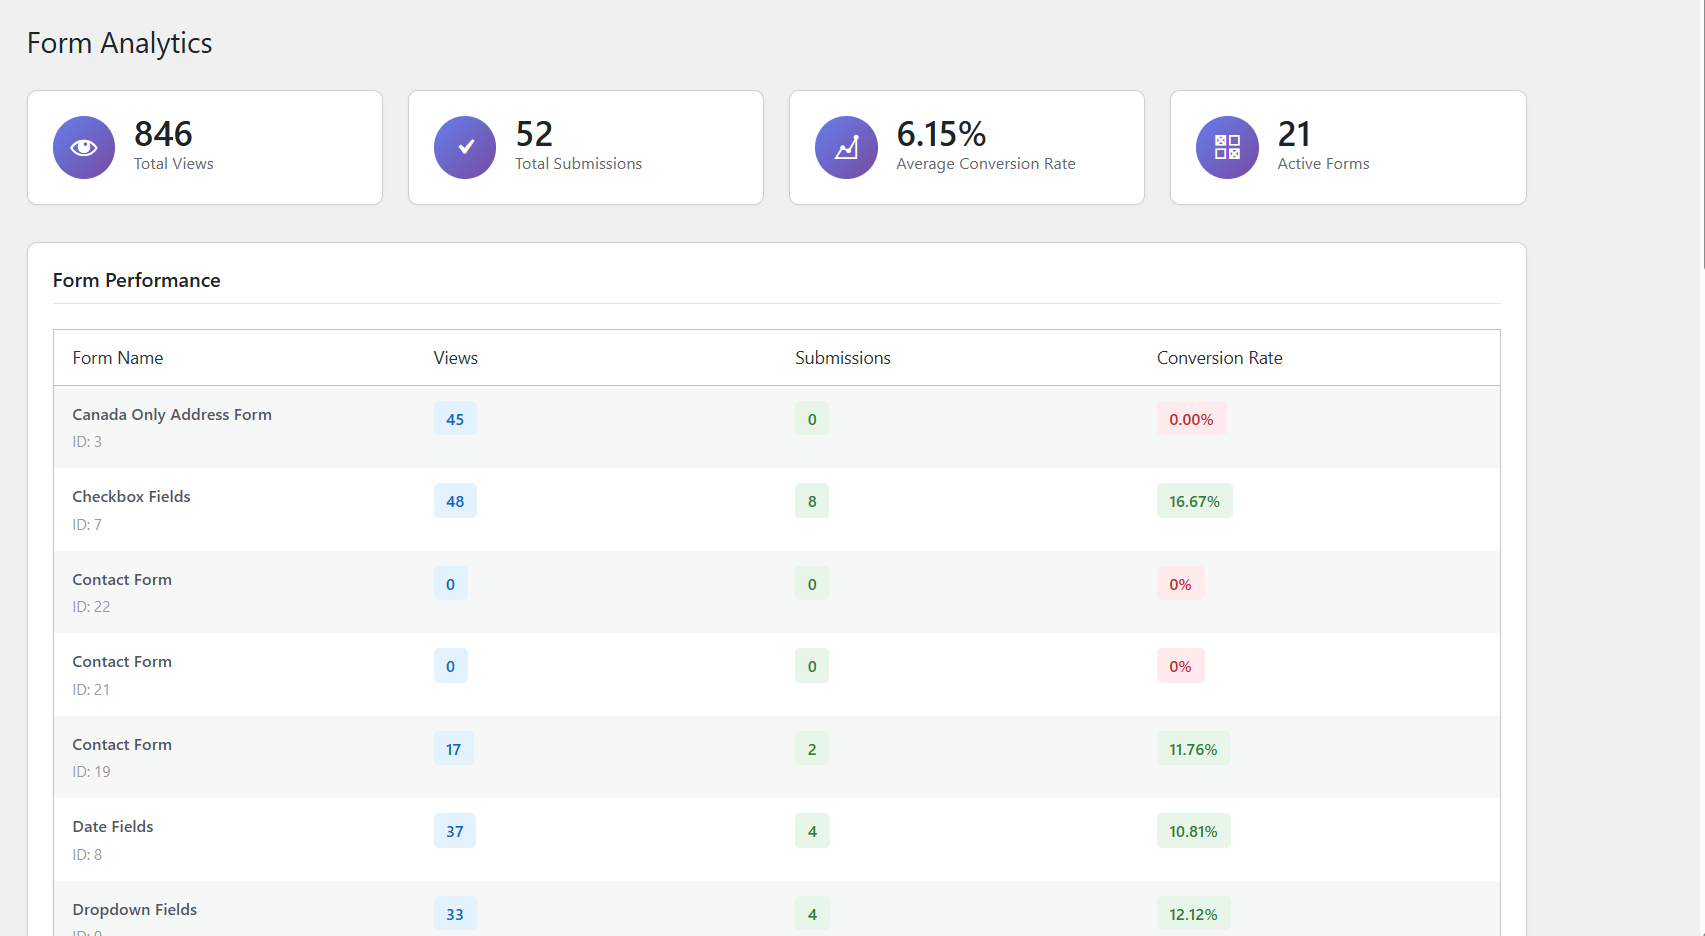Select the Conversion Rate column header
Image resolution: width=1705 pixels, height=936 pixels.
tap(1219, 357)
